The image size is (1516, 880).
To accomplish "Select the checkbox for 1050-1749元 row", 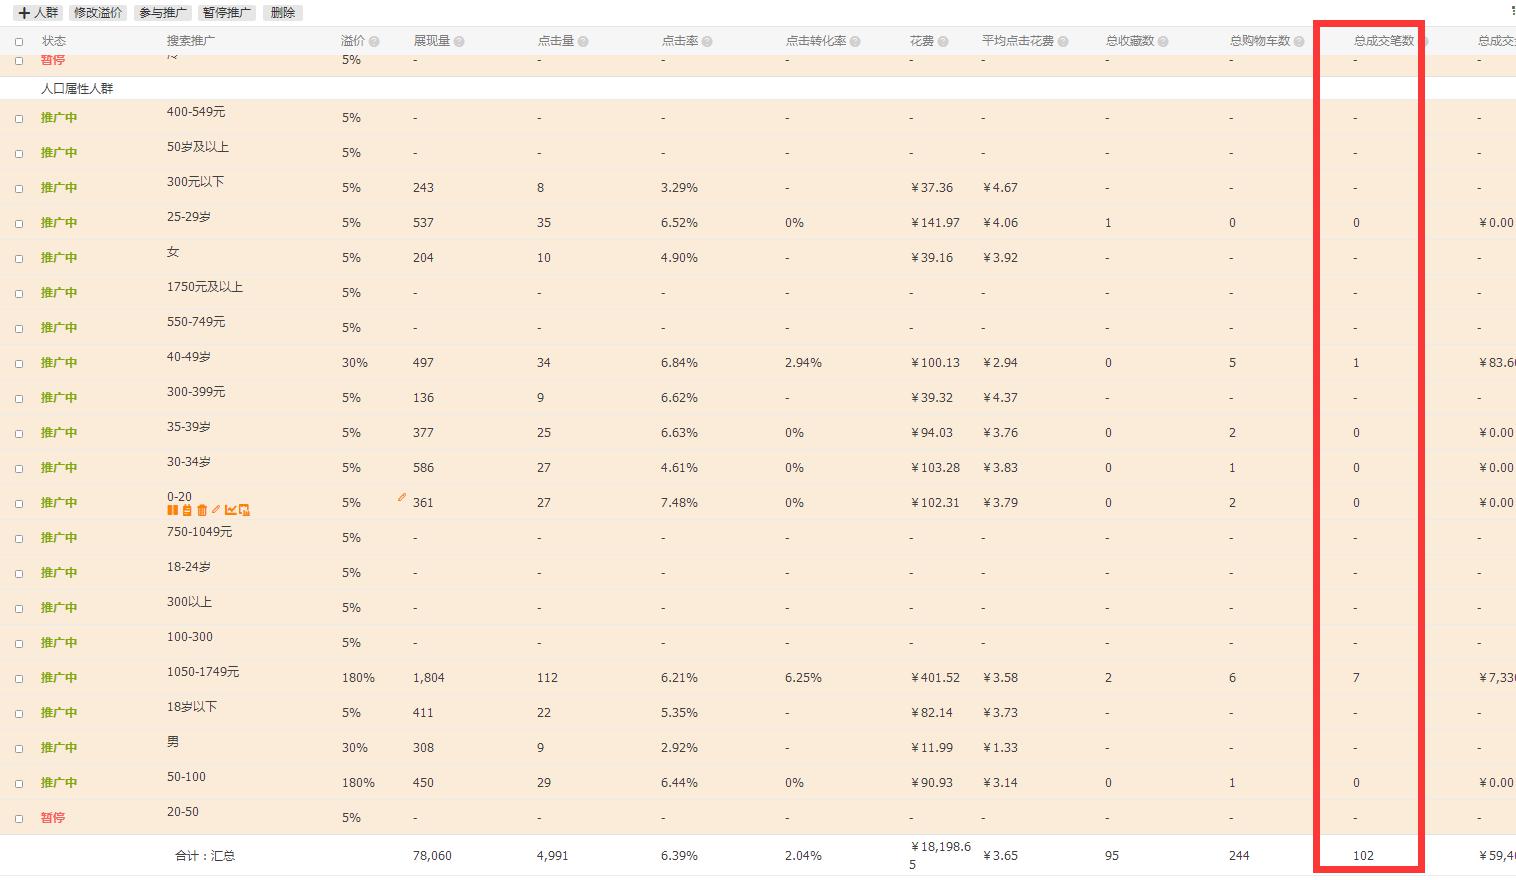I will (19, 678).
